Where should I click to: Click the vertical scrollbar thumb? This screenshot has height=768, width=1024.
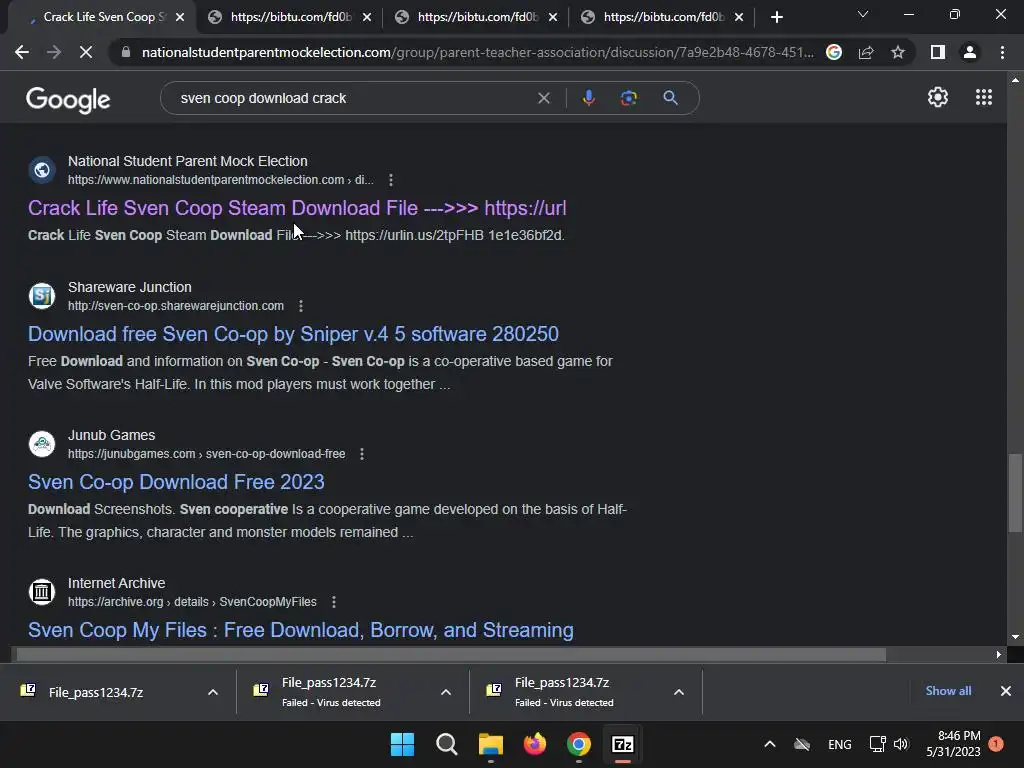point(1015,493)
